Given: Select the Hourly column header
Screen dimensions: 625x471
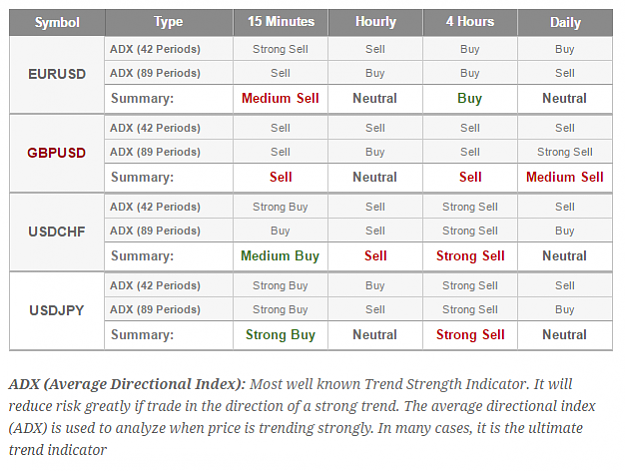Looking at the screenshot, I should pyautogui.click(x=375, y=22).
